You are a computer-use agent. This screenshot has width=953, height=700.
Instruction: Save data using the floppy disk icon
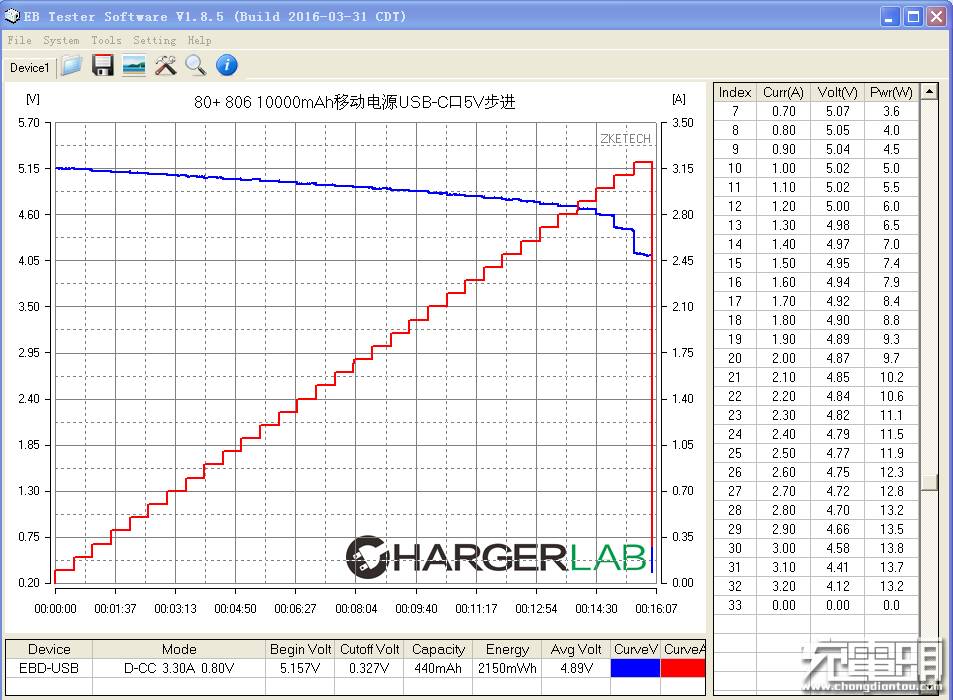[103, 66]
